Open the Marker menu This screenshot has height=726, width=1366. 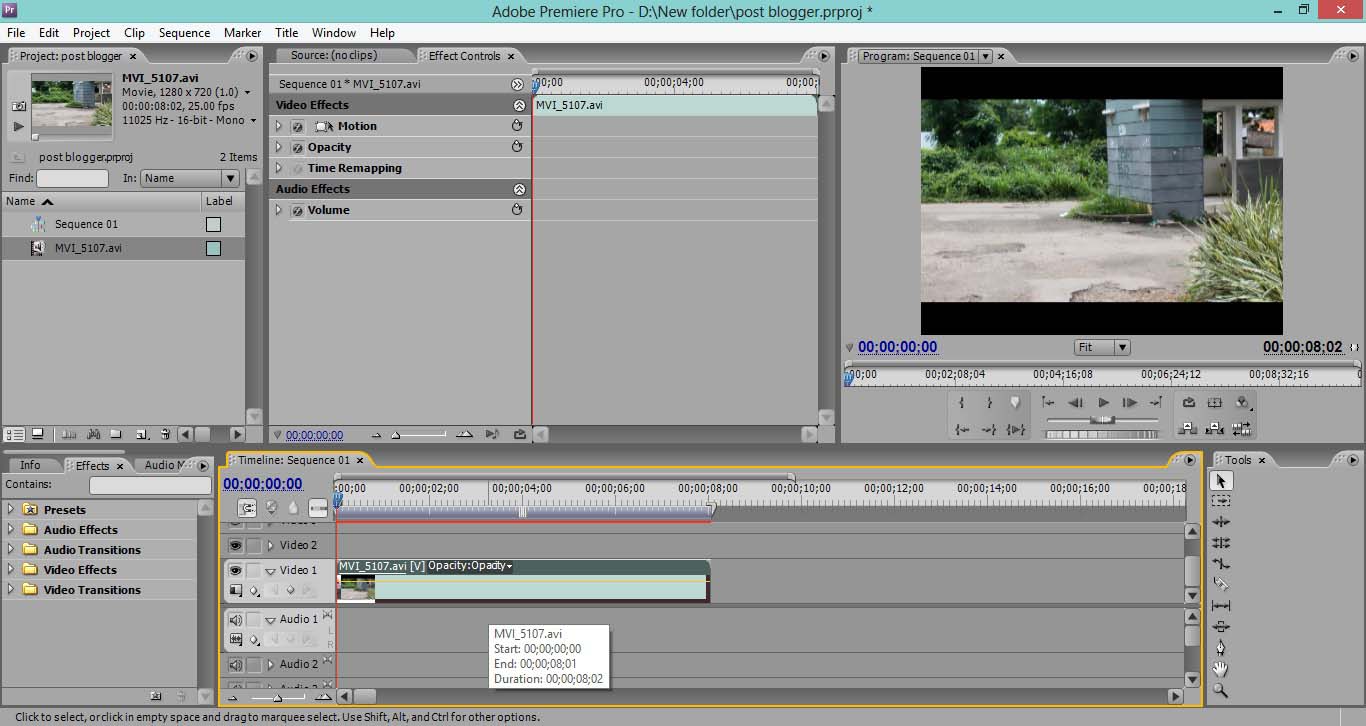pyautogui.click(x=243, y=33)
